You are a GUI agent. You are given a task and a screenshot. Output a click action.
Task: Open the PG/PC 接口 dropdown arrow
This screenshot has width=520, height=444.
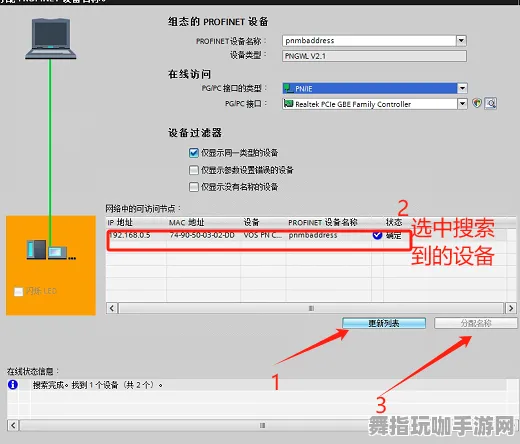pos(462,104)
